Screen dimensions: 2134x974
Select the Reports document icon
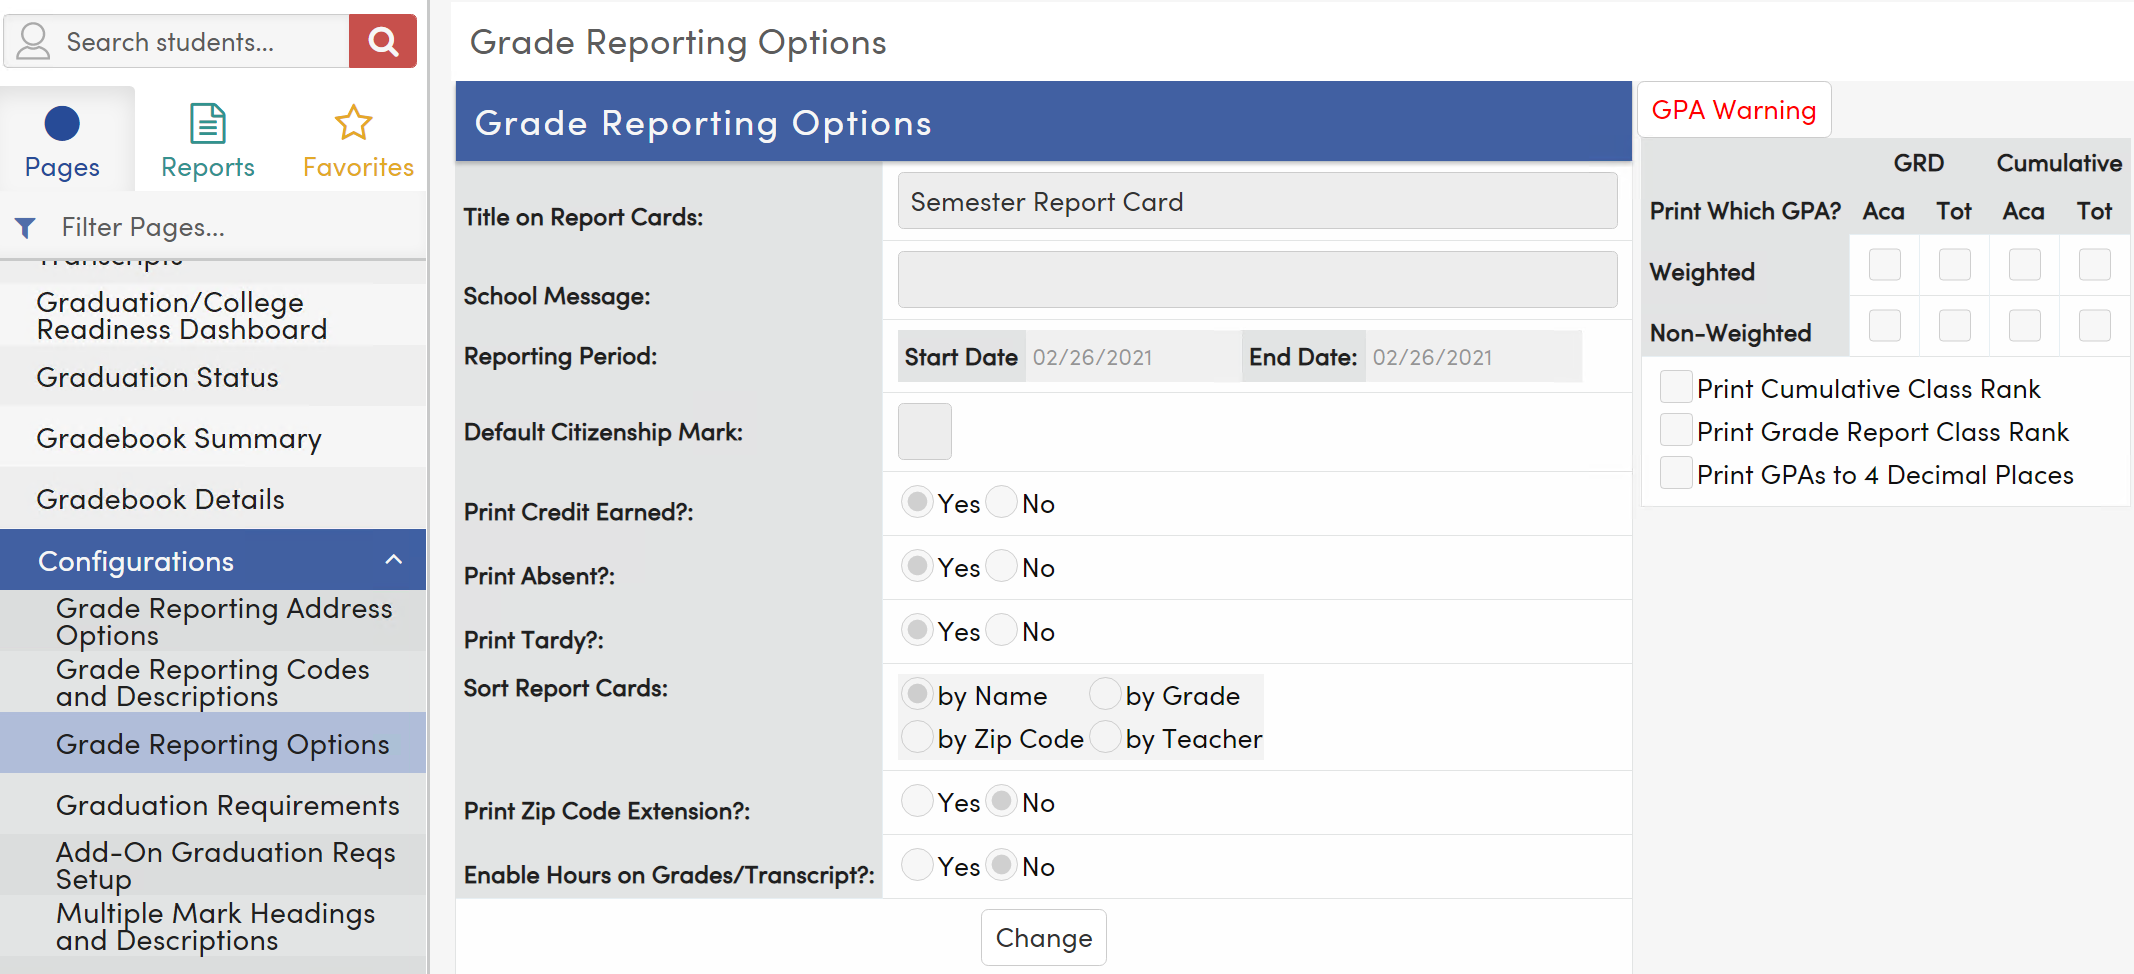(207, 123)
